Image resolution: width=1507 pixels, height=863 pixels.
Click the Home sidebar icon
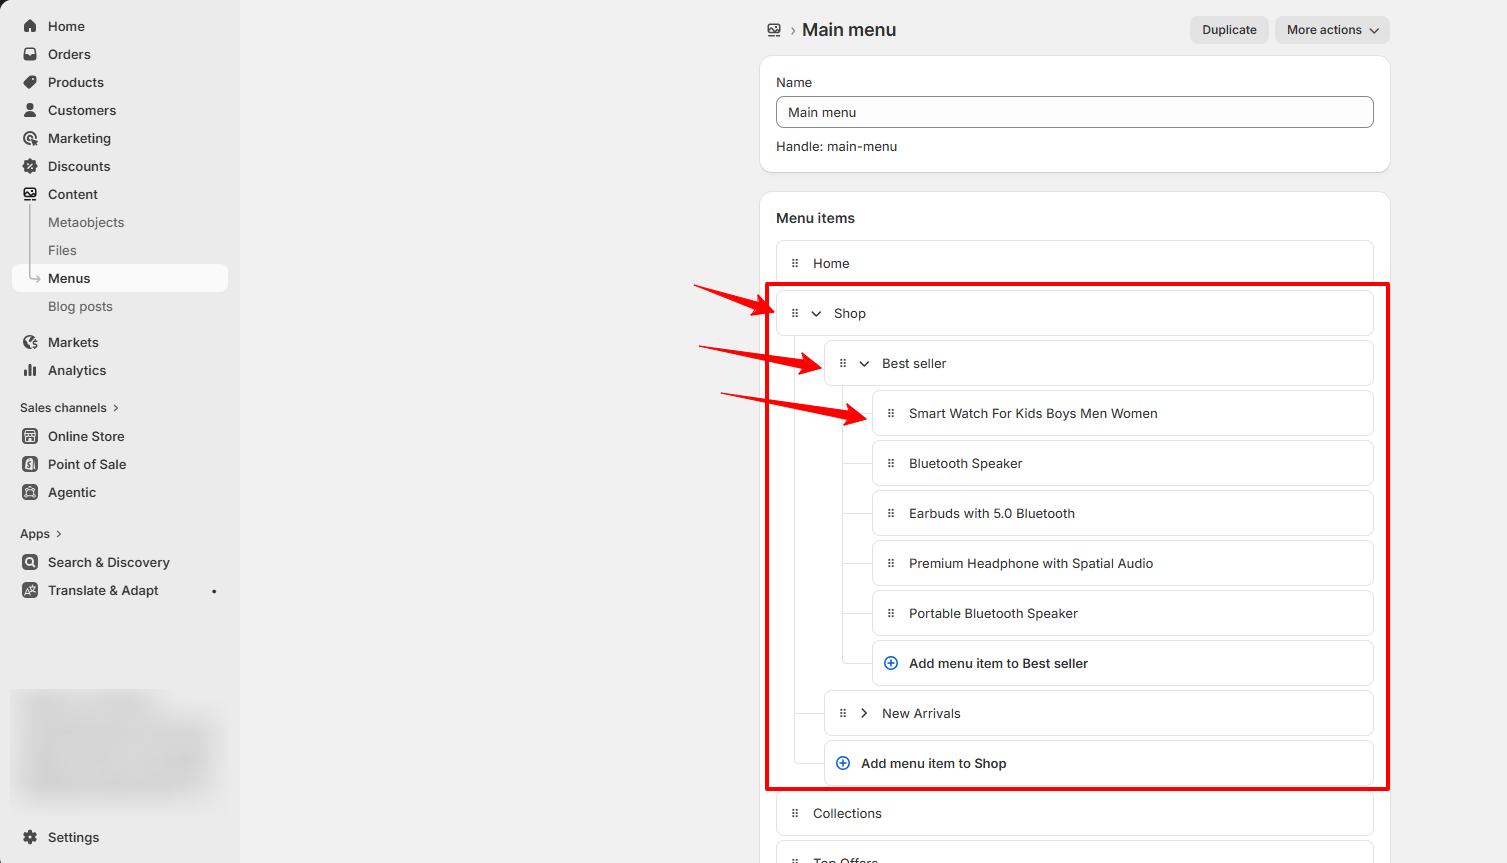(x=30, y=26)
